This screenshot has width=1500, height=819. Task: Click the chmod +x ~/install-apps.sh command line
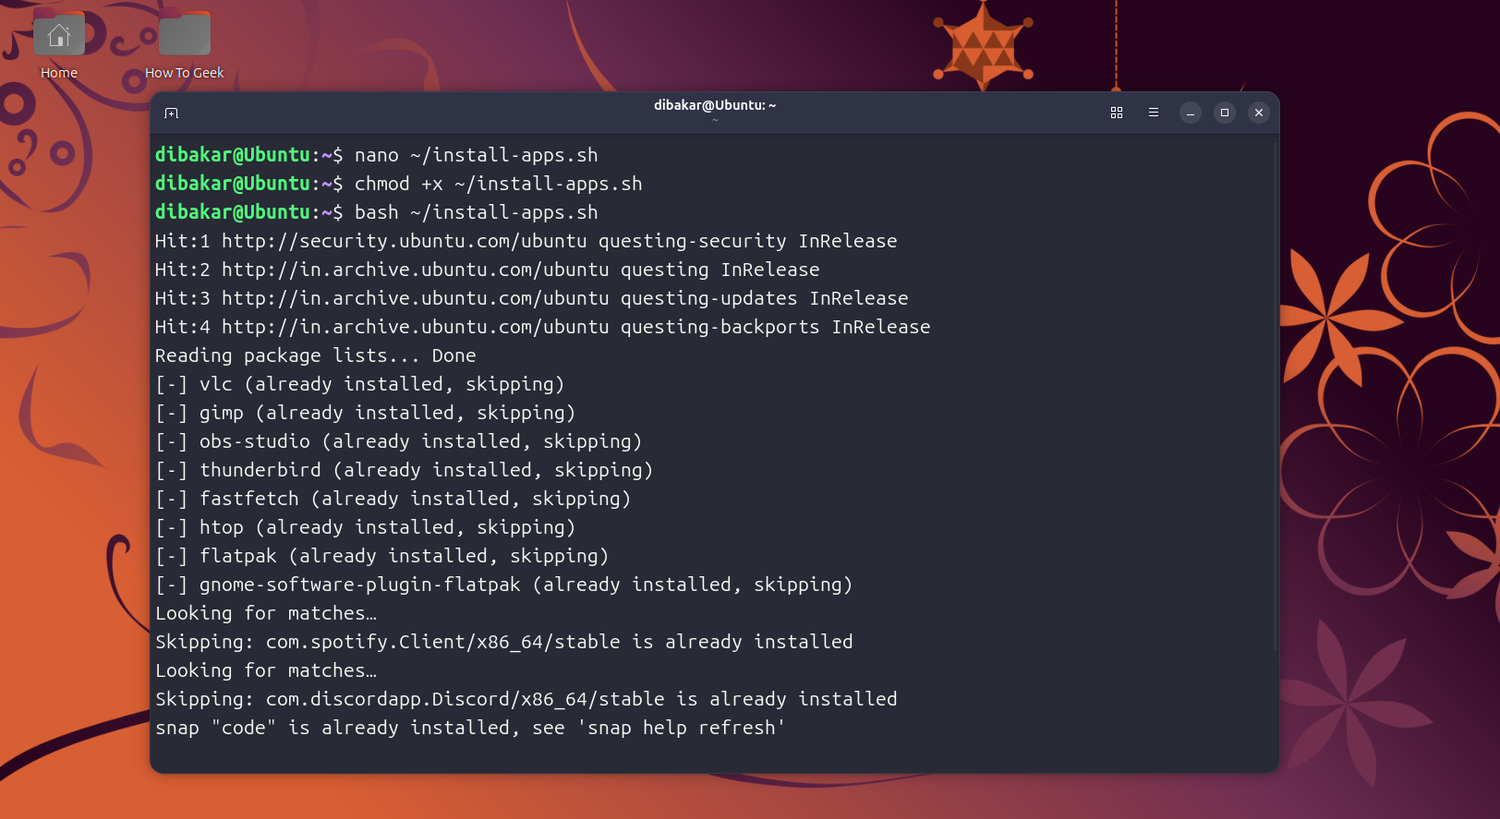click(398, 184)
